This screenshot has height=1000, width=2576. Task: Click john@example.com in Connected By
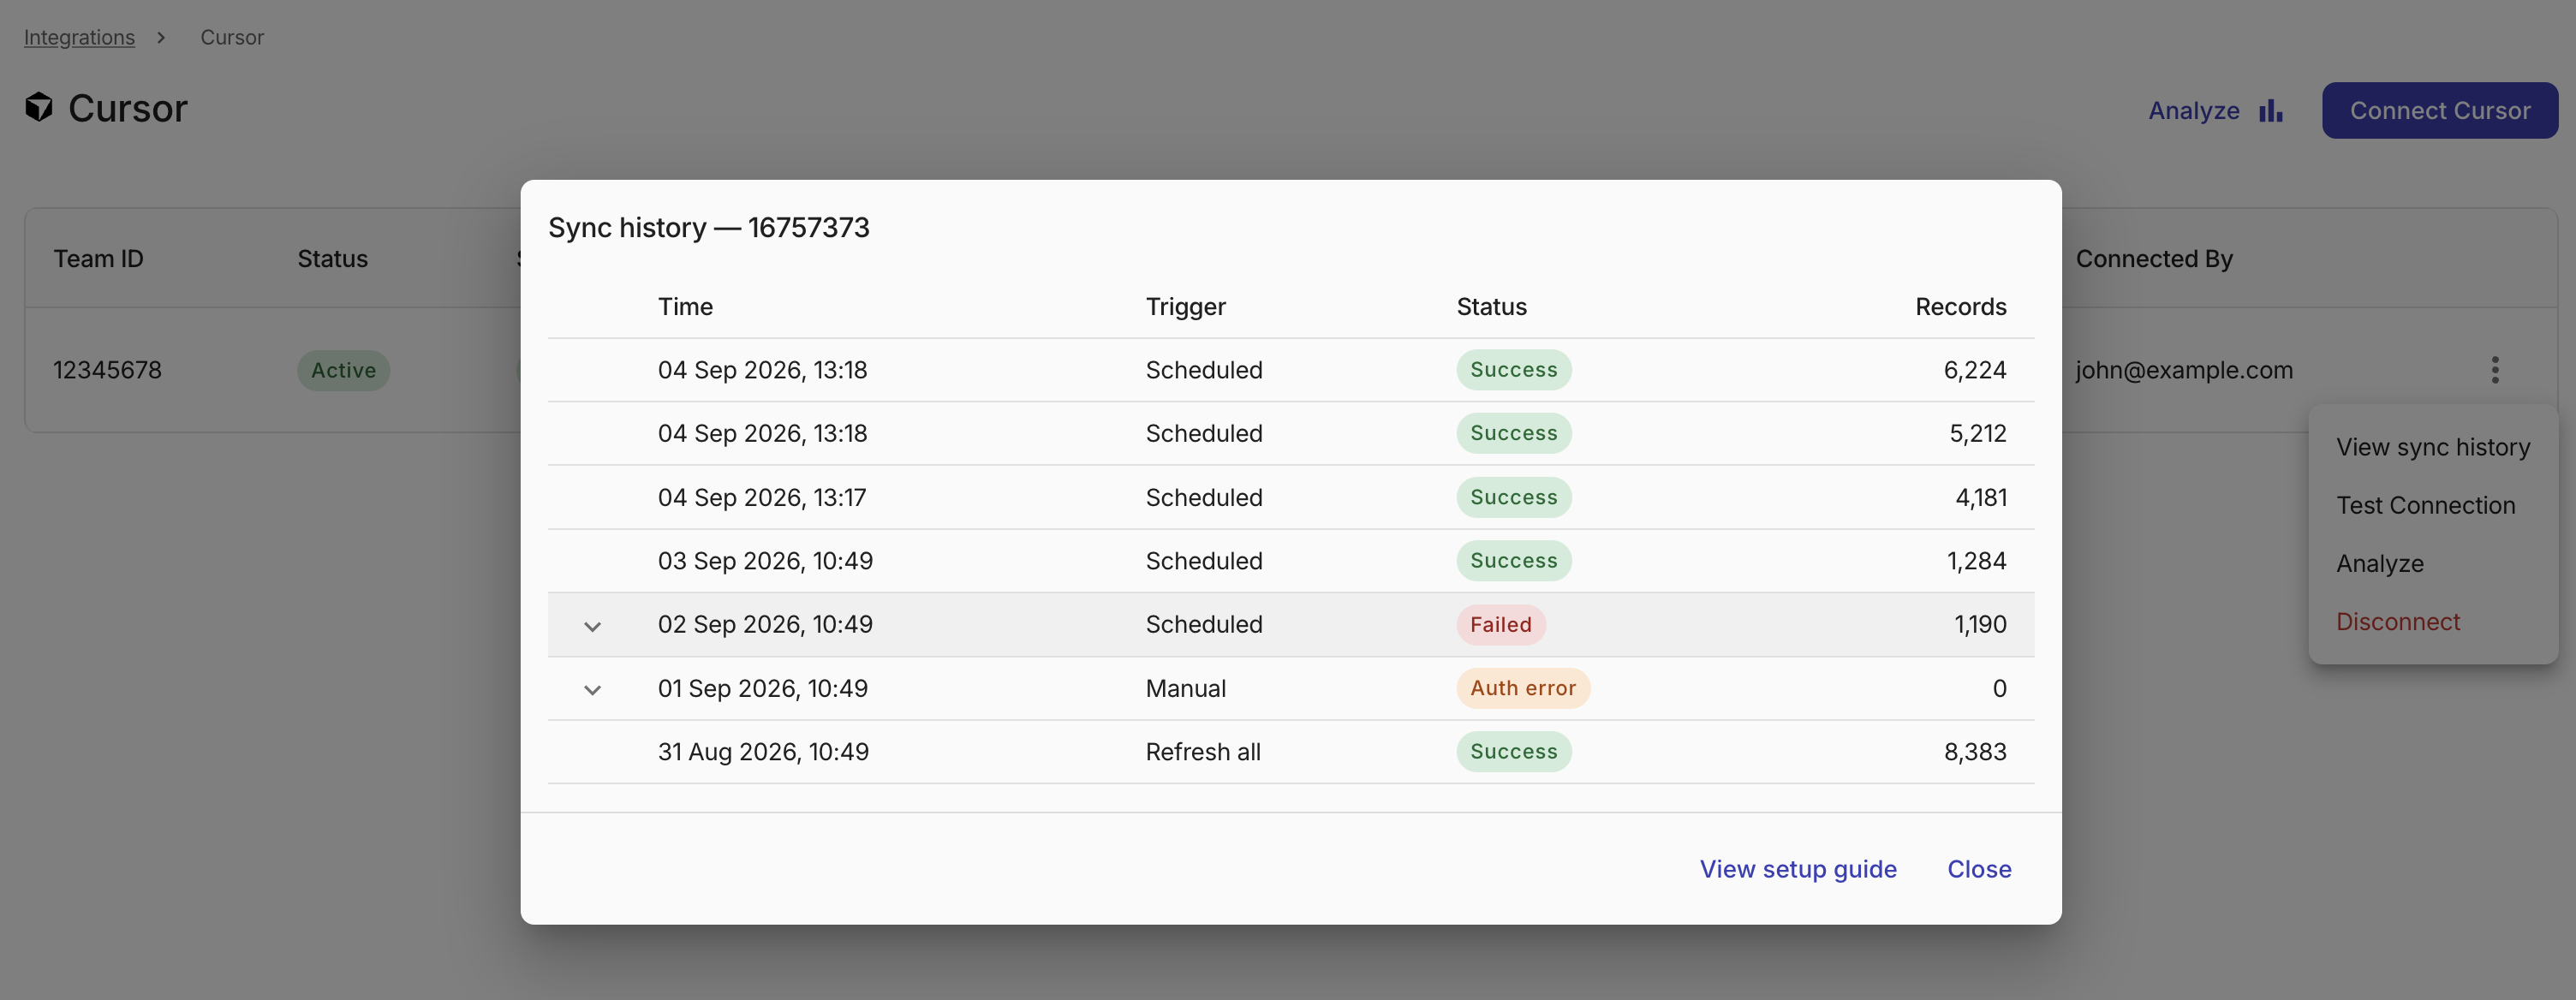point(2183,370)
